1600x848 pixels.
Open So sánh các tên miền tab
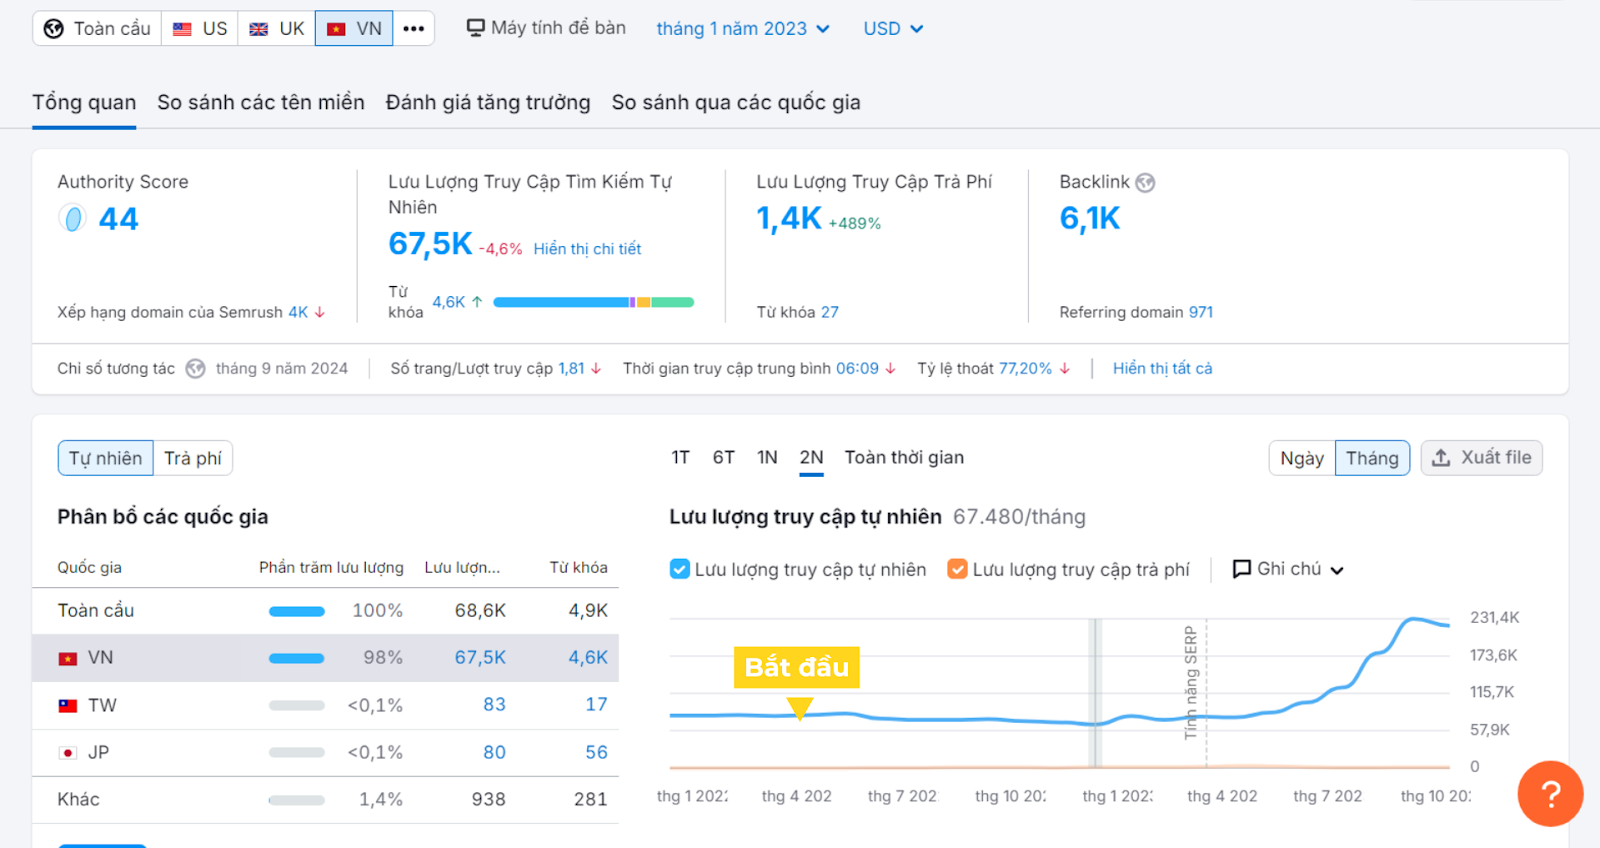[x=261, y=102]
